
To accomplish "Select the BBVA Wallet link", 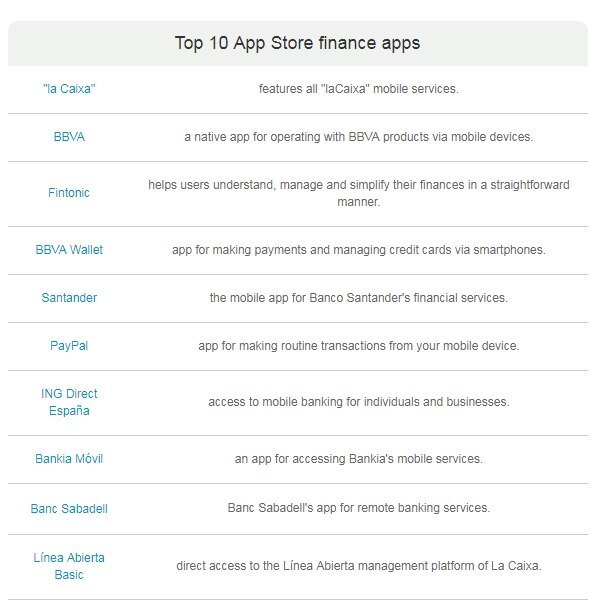I will 69,249.
